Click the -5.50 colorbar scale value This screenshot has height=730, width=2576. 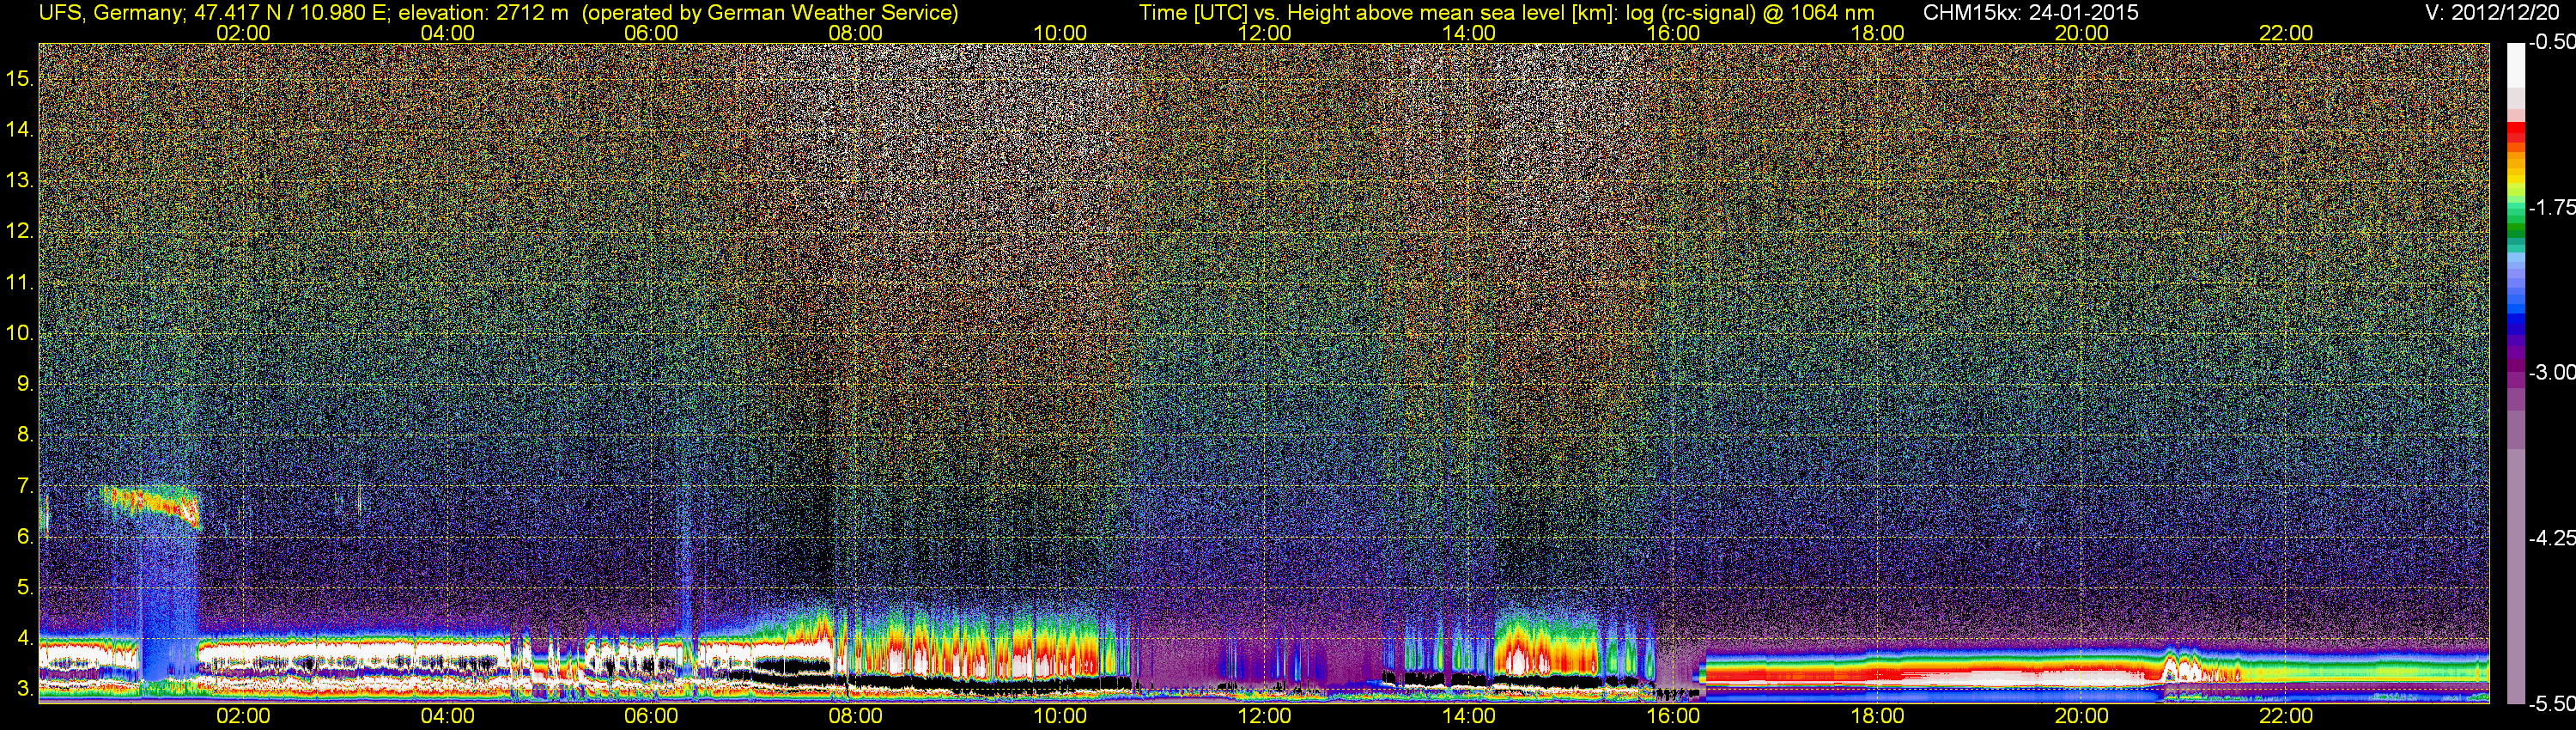[x=2551, y=703]
